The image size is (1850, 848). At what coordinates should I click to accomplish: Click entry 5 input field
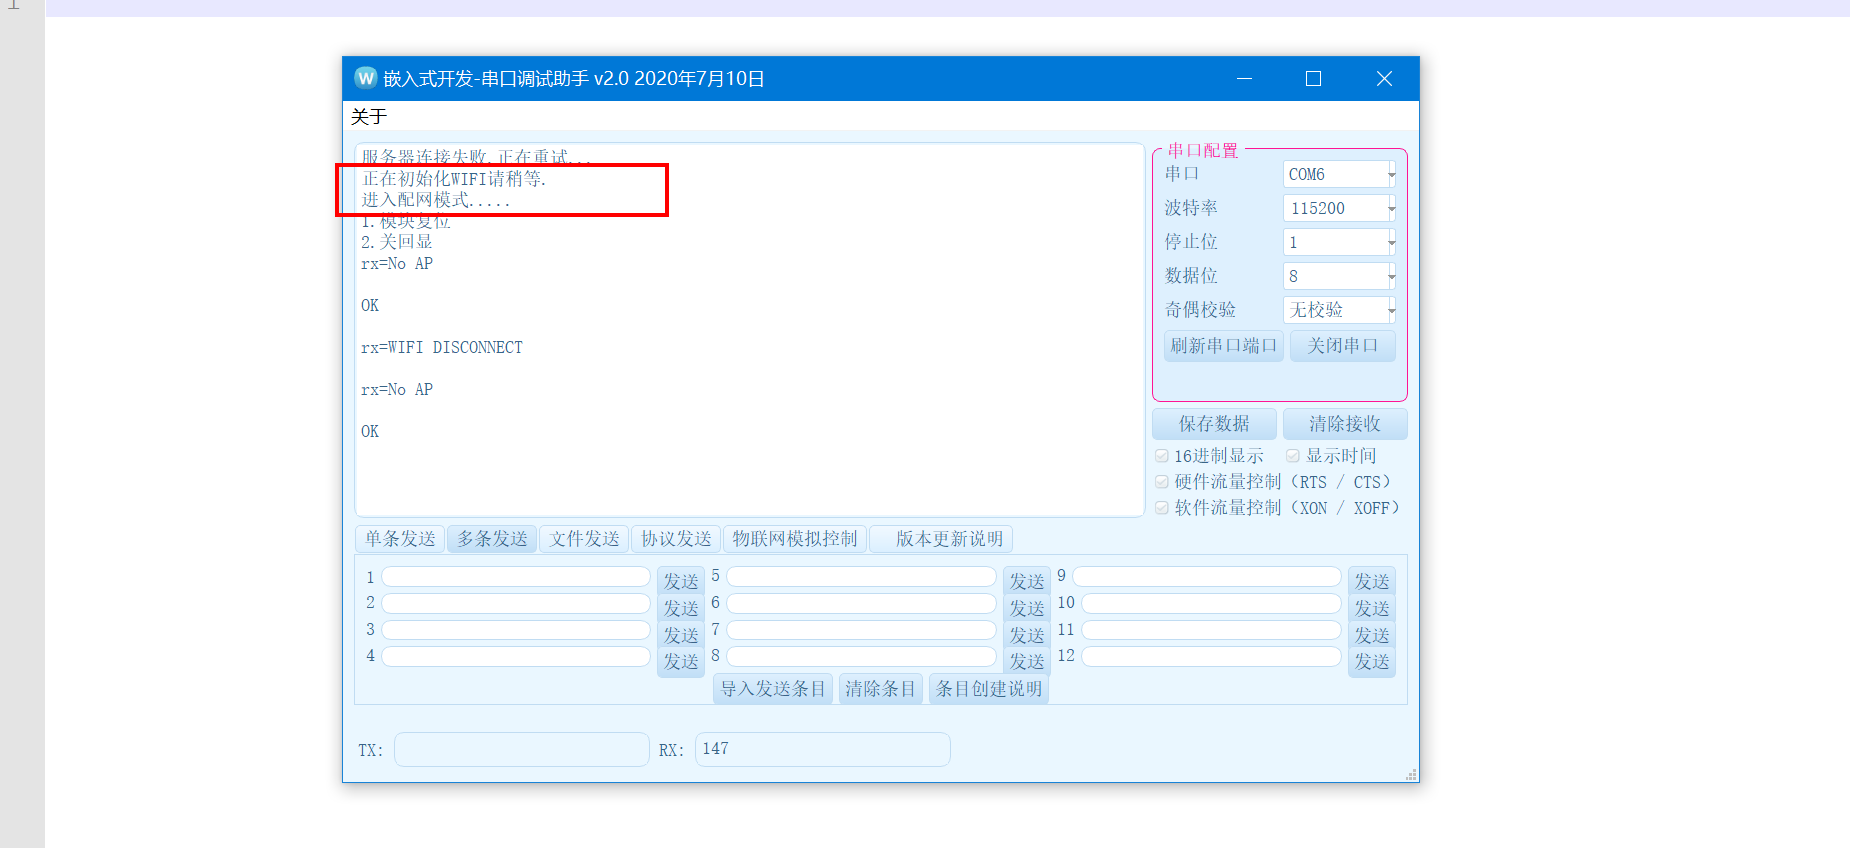(x=861, y=577)
